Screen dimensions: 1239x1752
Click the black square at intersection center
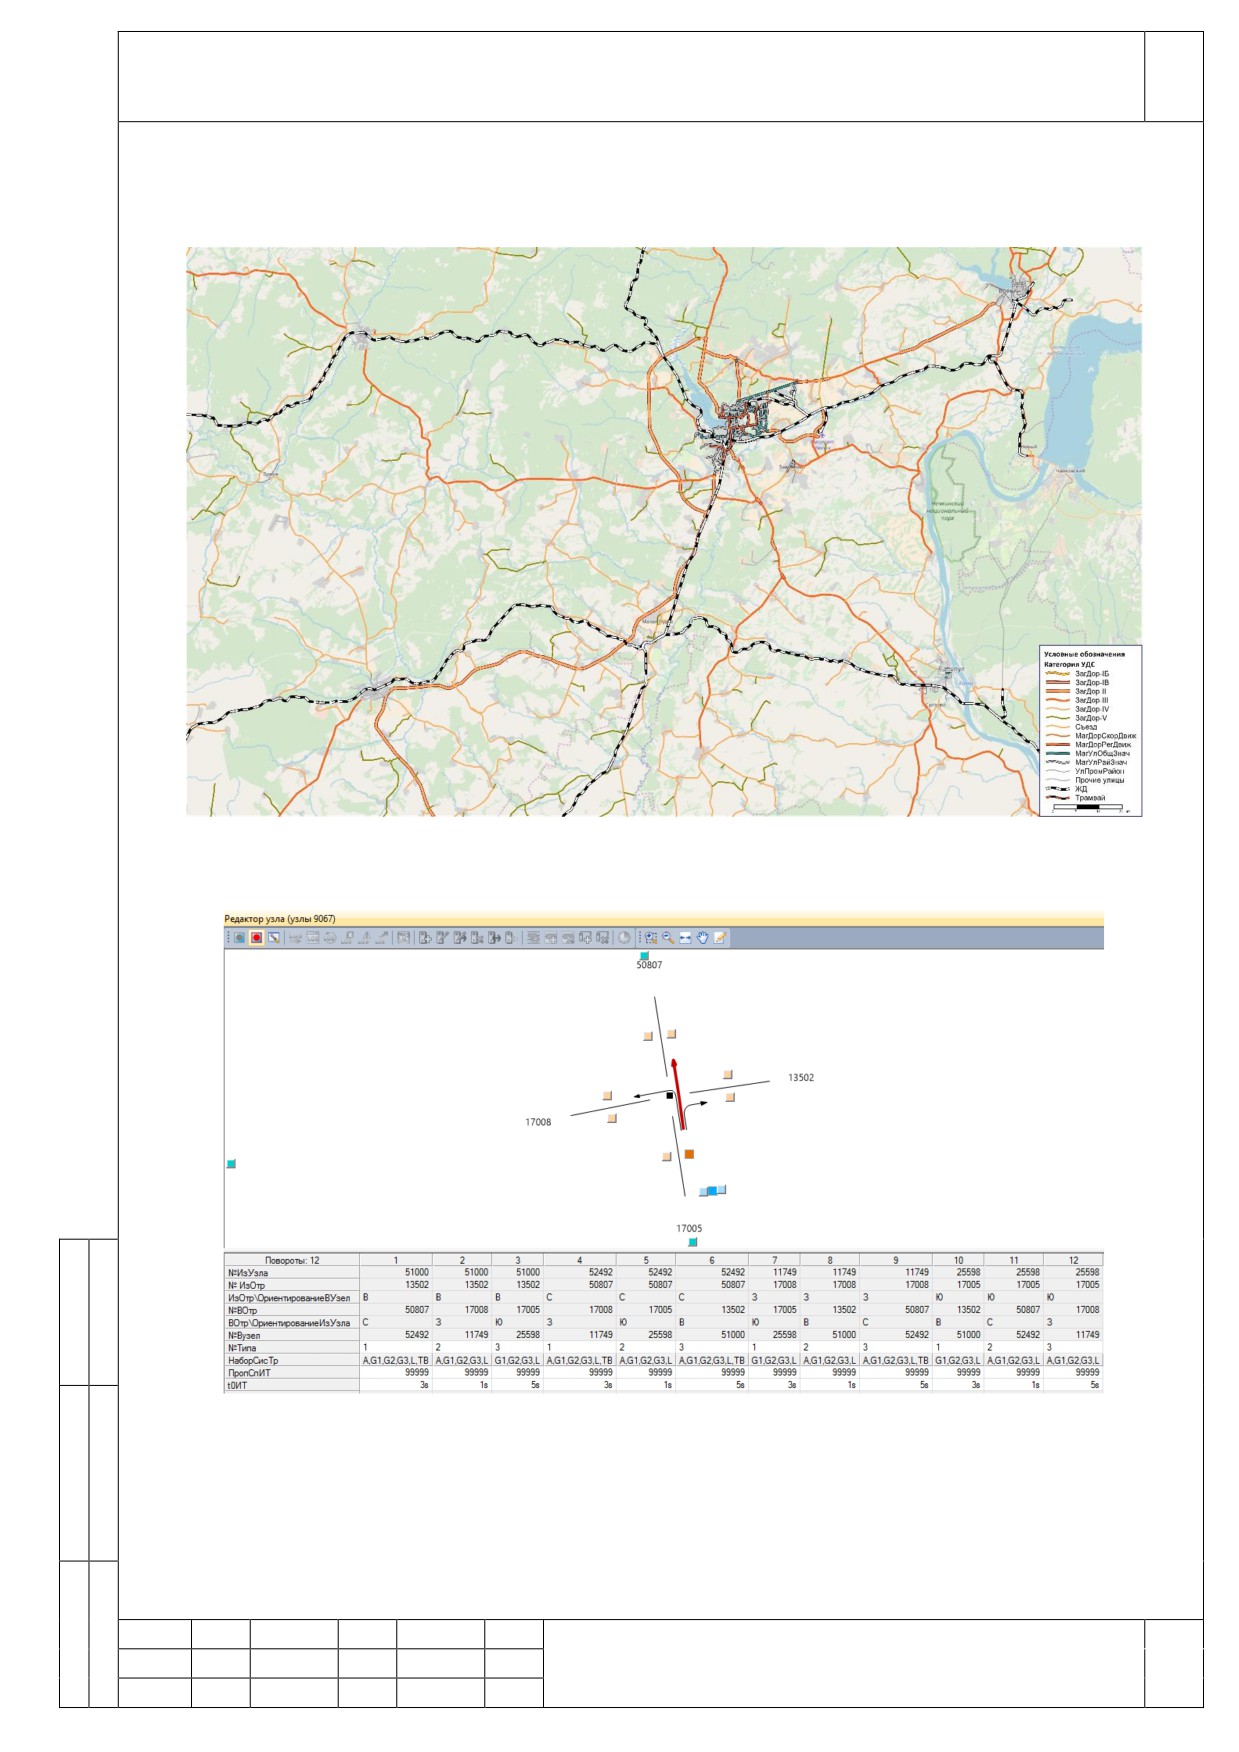(x=669, y=1097)
